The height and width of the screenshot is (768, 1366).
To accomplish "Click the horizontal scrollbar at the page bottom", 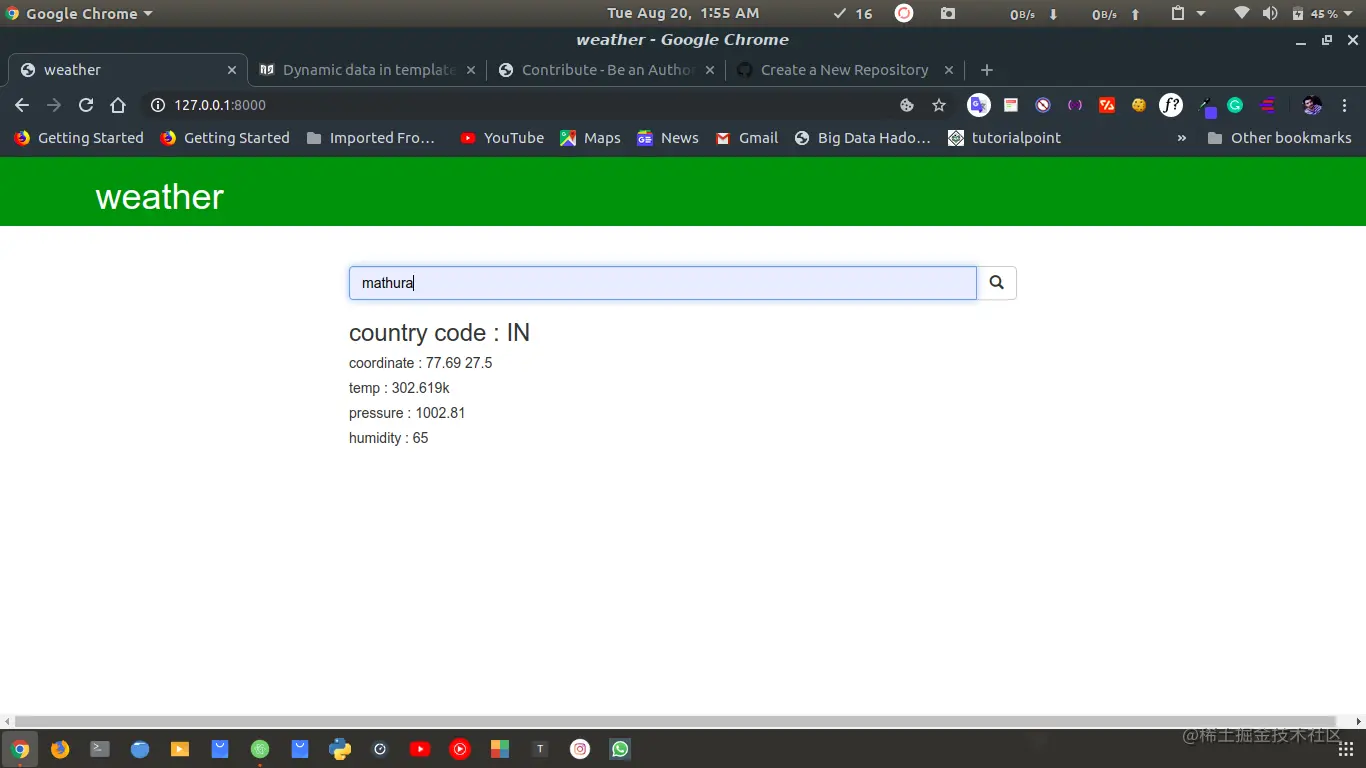I will [x=676, y=721].
